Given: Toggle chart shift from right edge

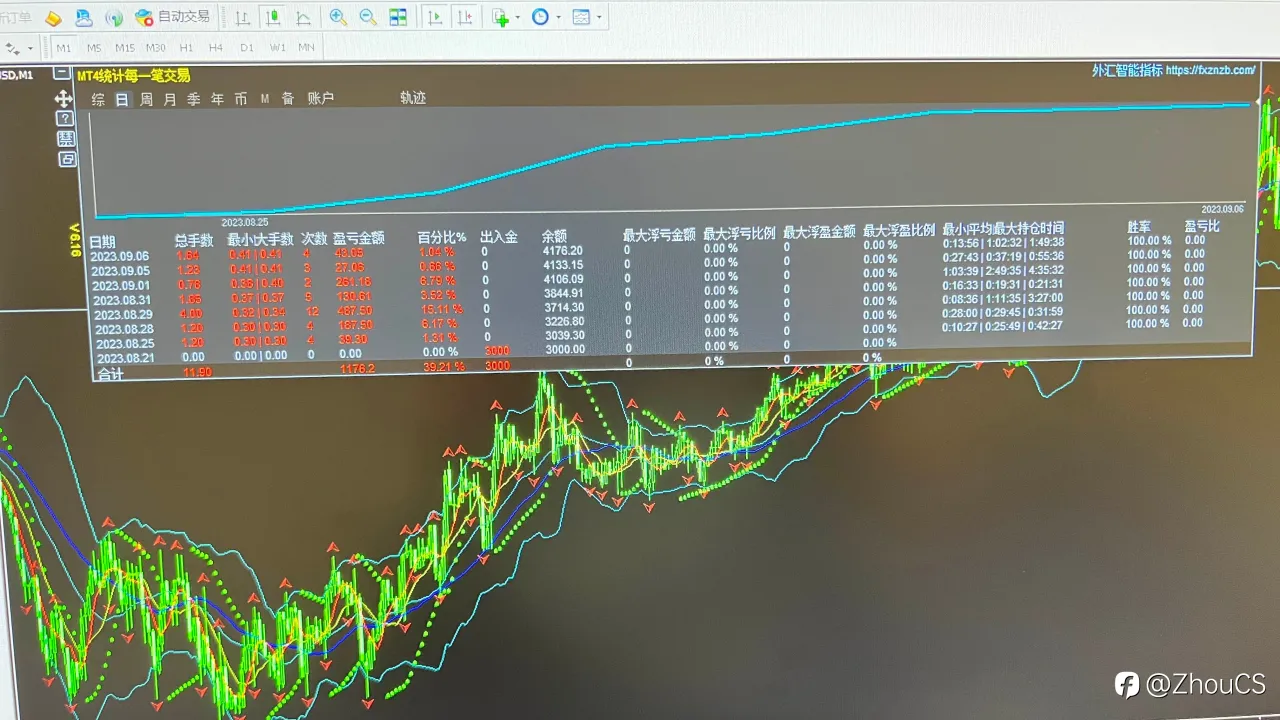Looking at the screenshot, I should click(x=465, y=17).
